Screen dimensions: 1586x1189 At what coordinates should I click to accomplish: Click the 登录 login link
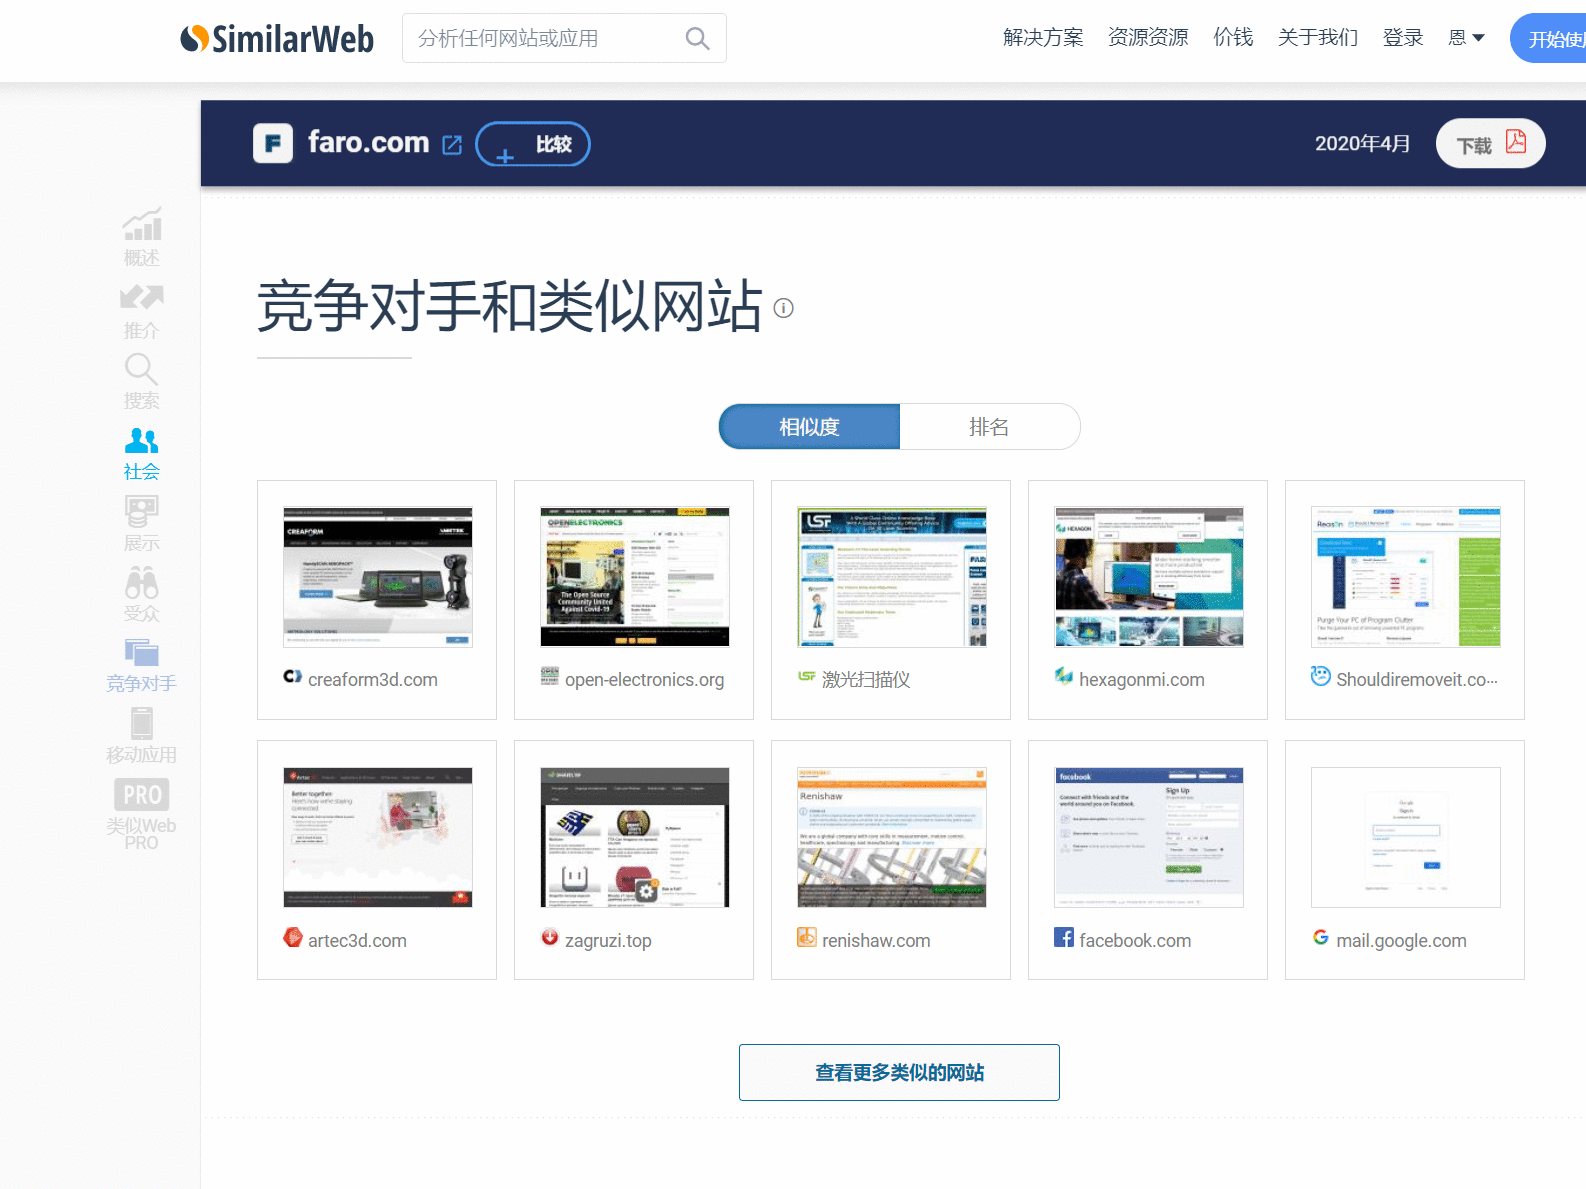[x=1403, y=38]
